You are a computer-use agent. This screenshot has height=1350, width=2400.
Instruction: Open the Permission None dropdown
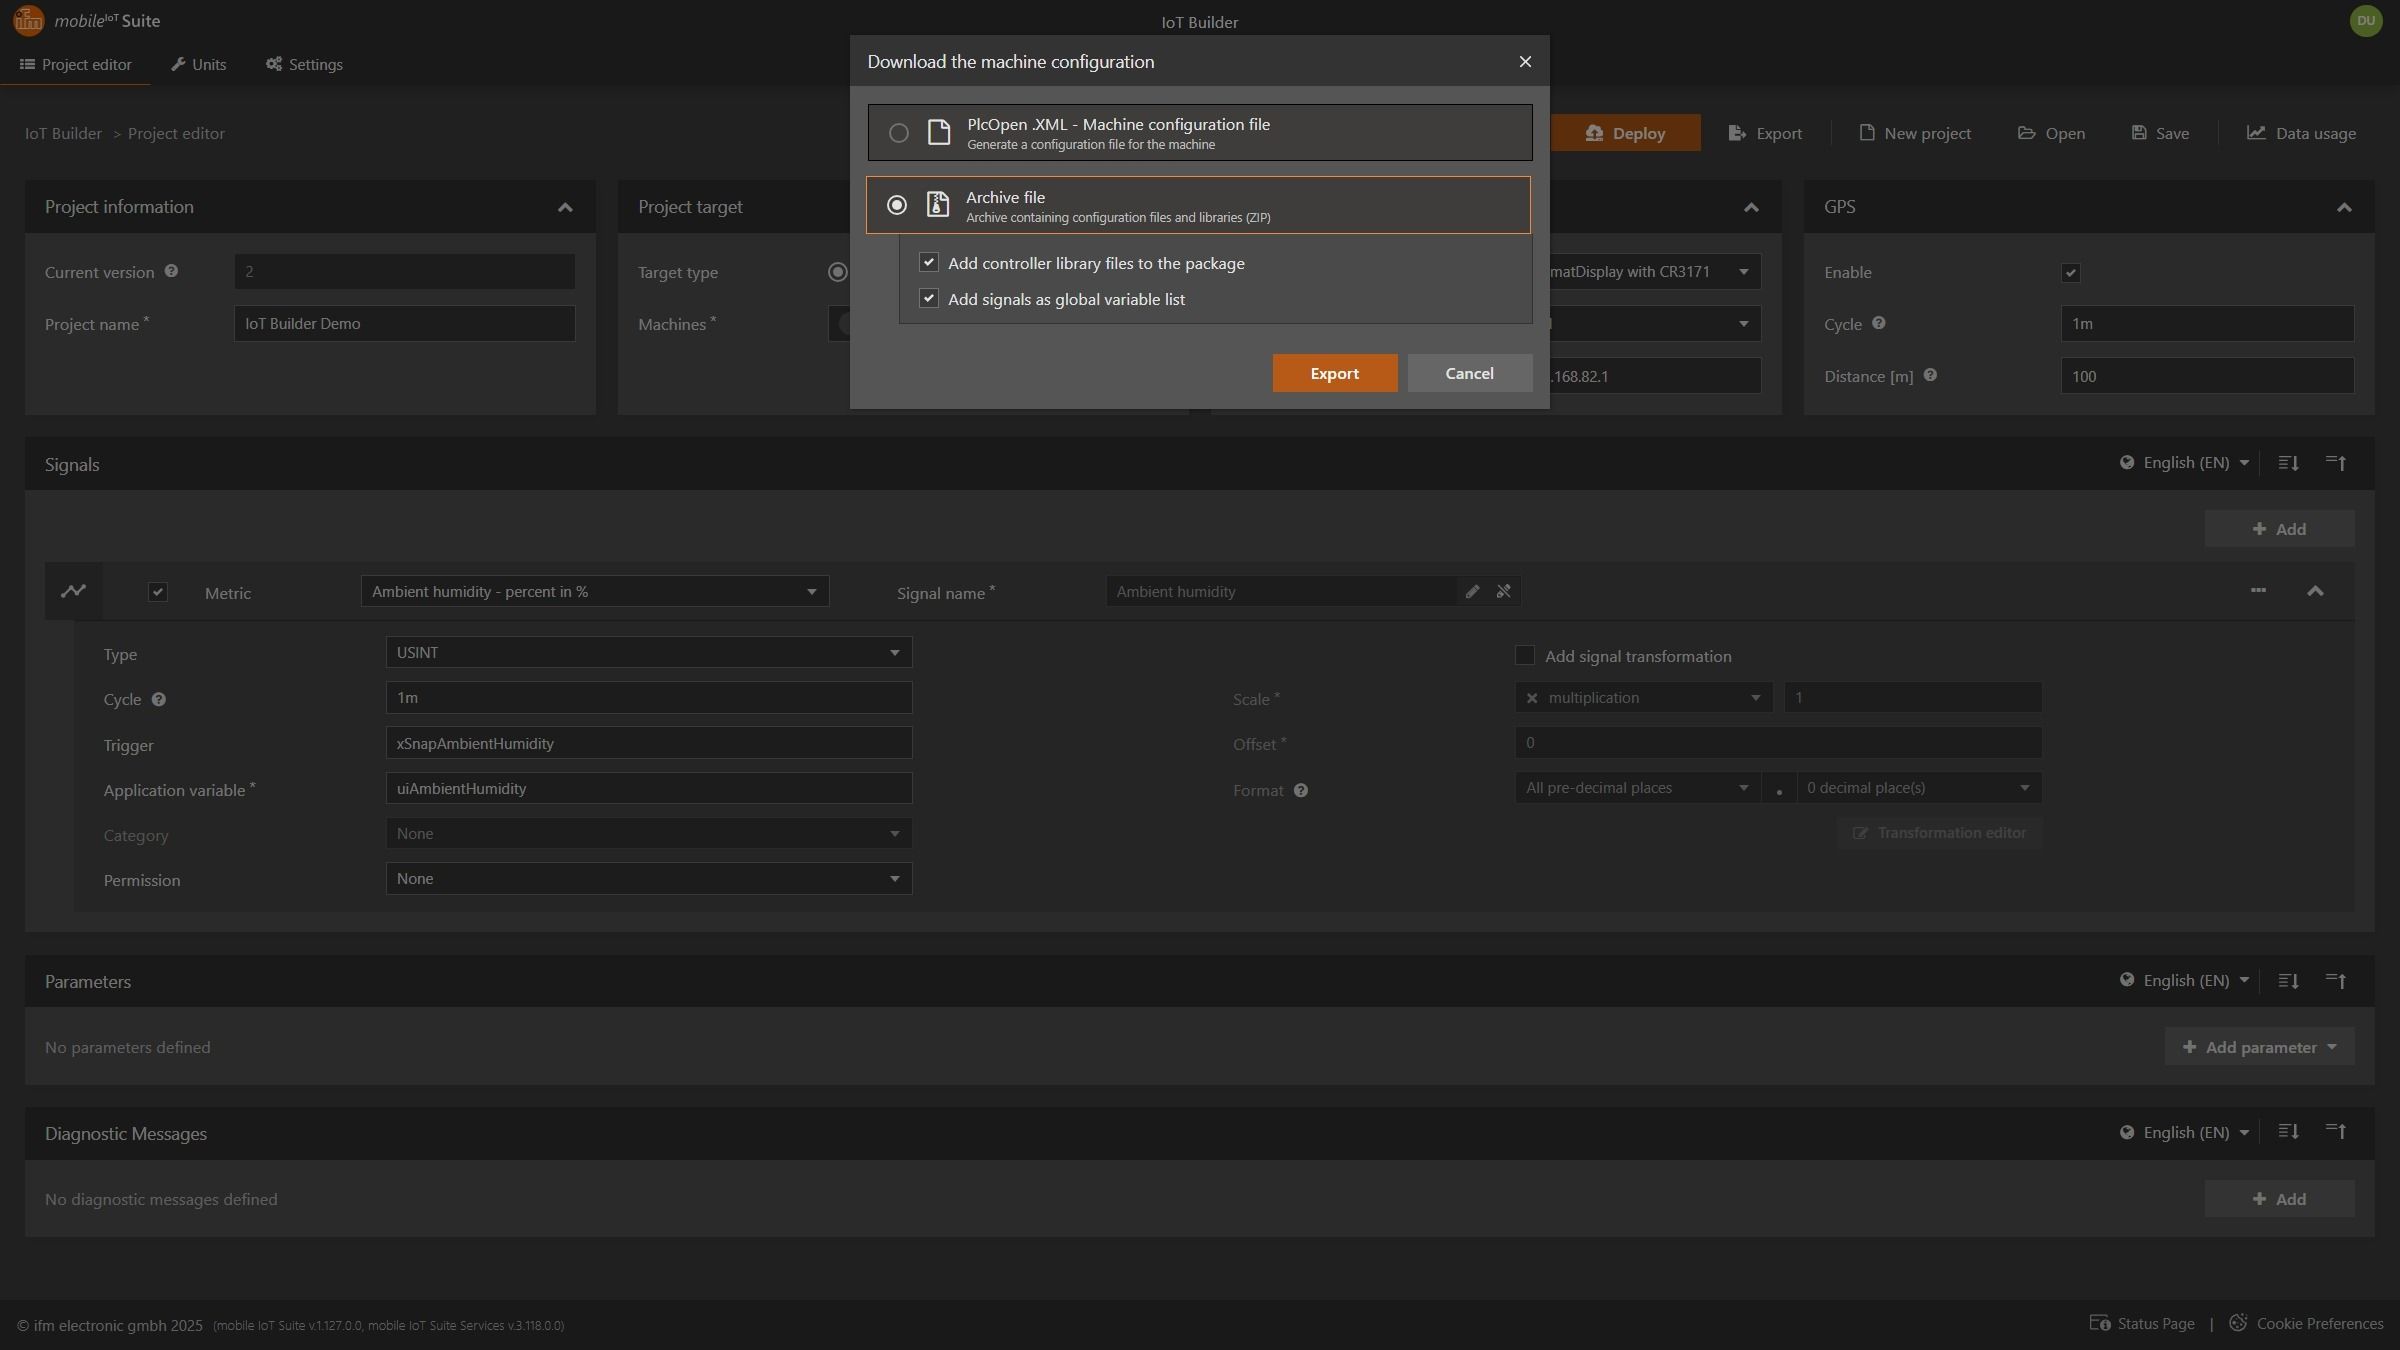[x=649, y=878]
